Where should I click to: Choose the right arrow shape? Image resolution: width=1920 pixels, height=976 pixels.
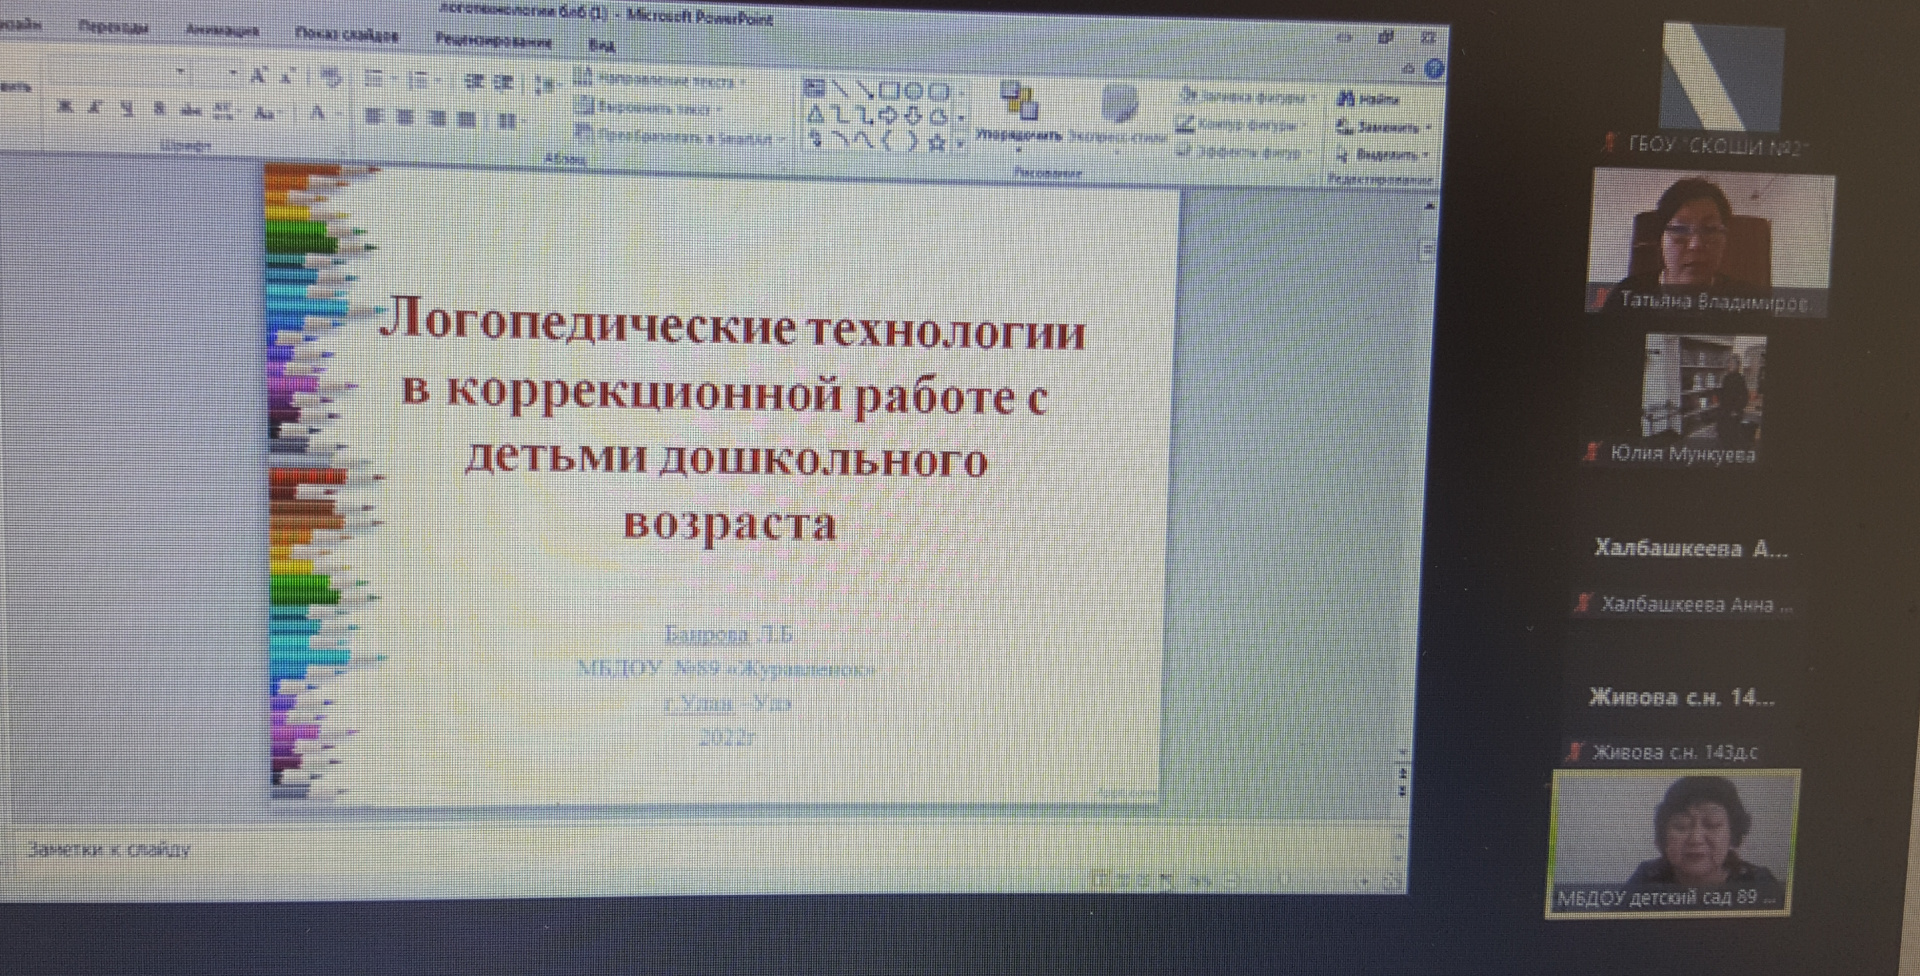tap(886, 116)
